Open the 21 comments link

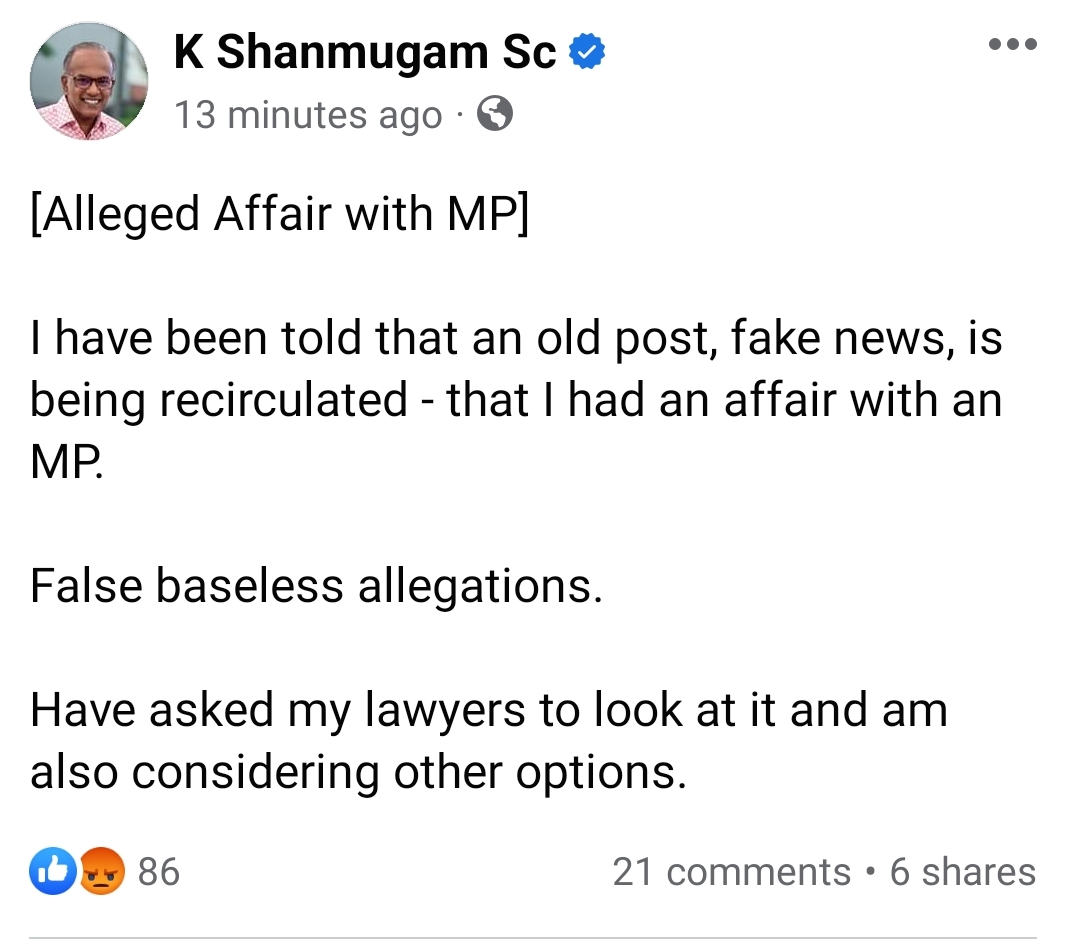coord(731,872)
